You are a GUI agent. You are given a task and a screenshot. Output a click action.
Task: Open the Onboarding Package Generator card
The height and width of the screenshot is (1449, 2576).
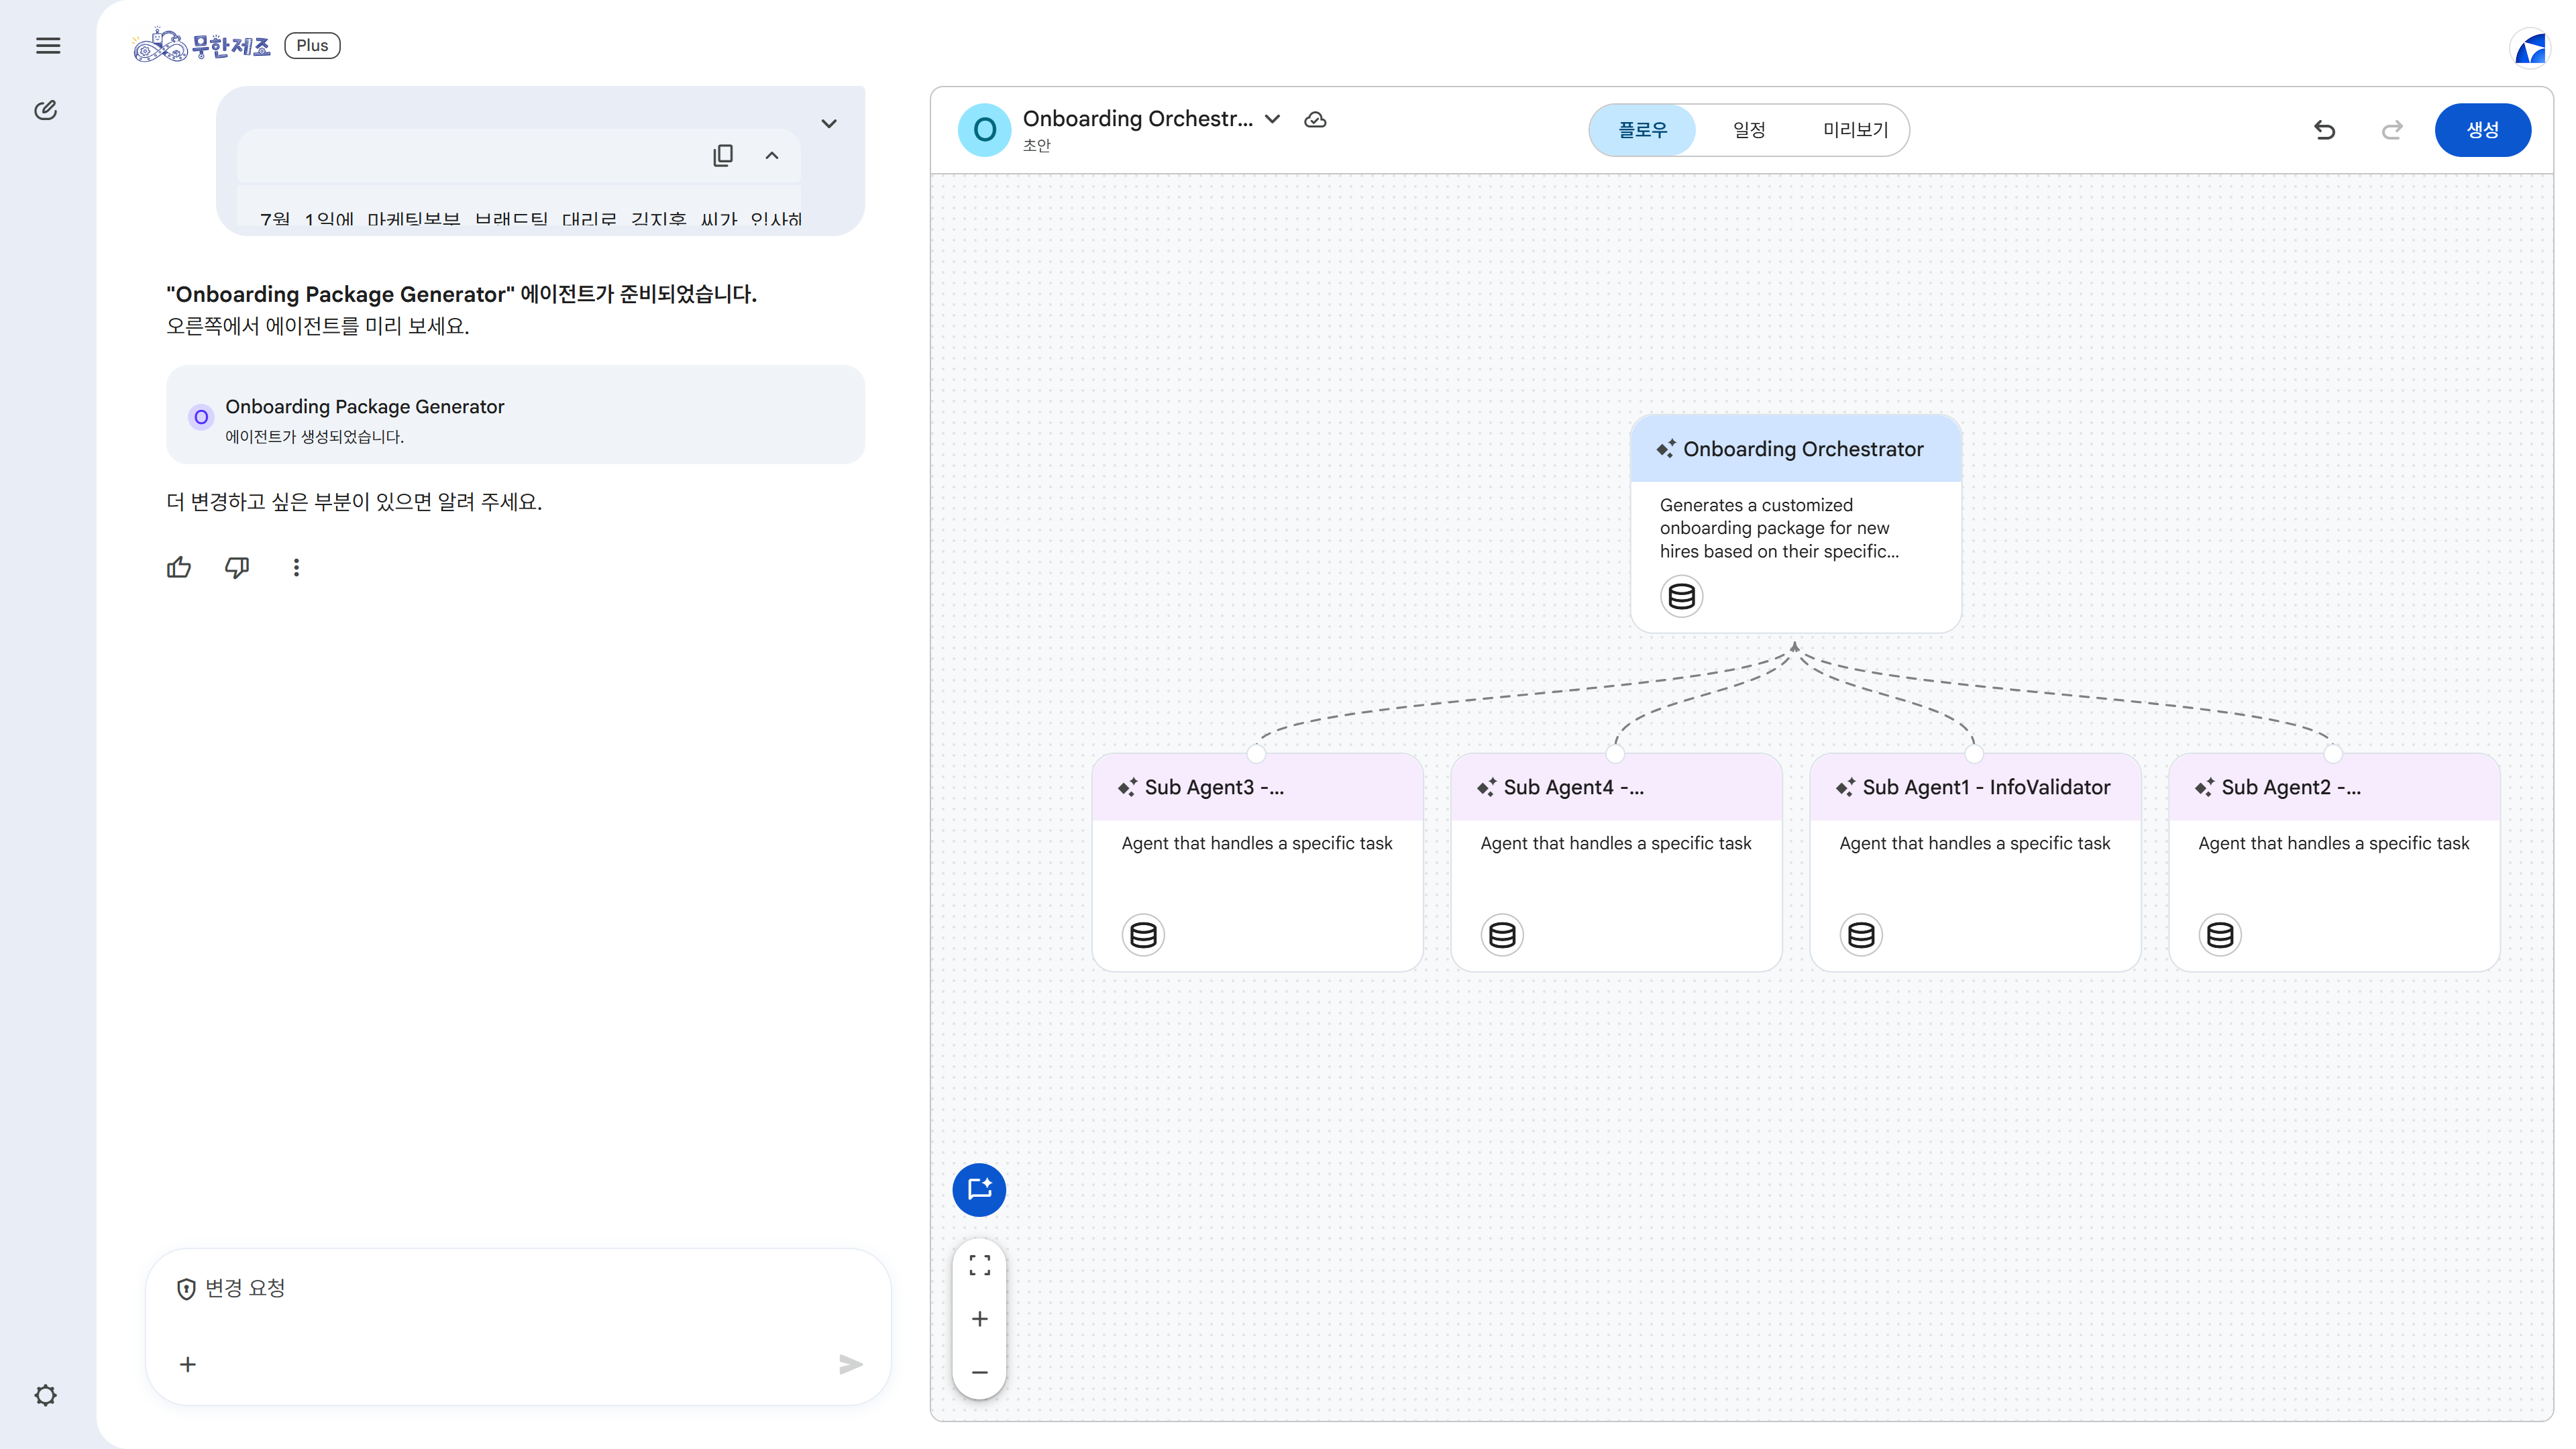pyautogui.click(x=515, y=414)
